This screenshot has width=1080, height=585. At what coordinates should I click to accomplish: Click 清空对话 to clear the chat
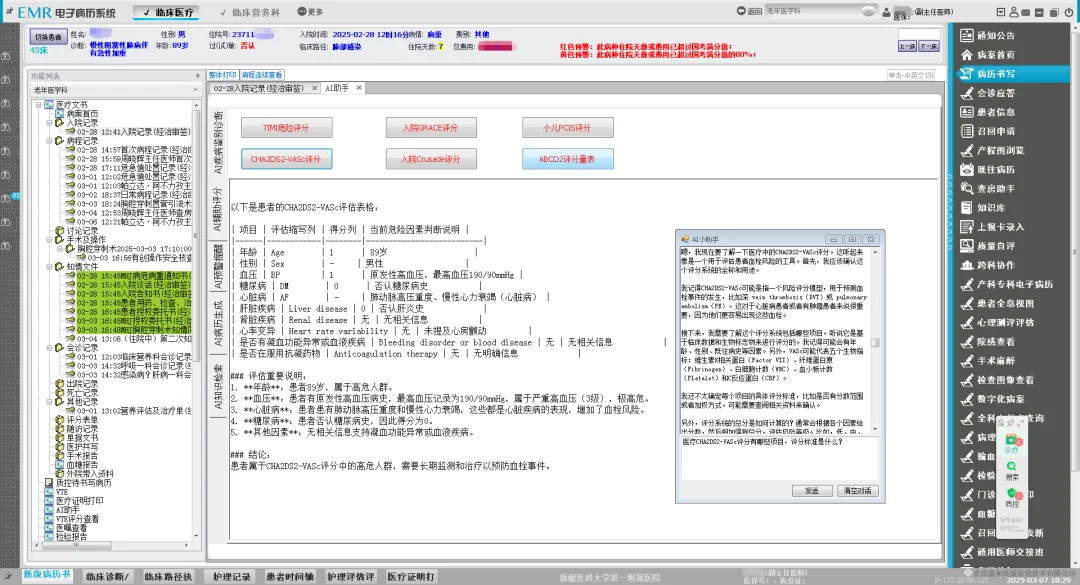pos(855,491)
